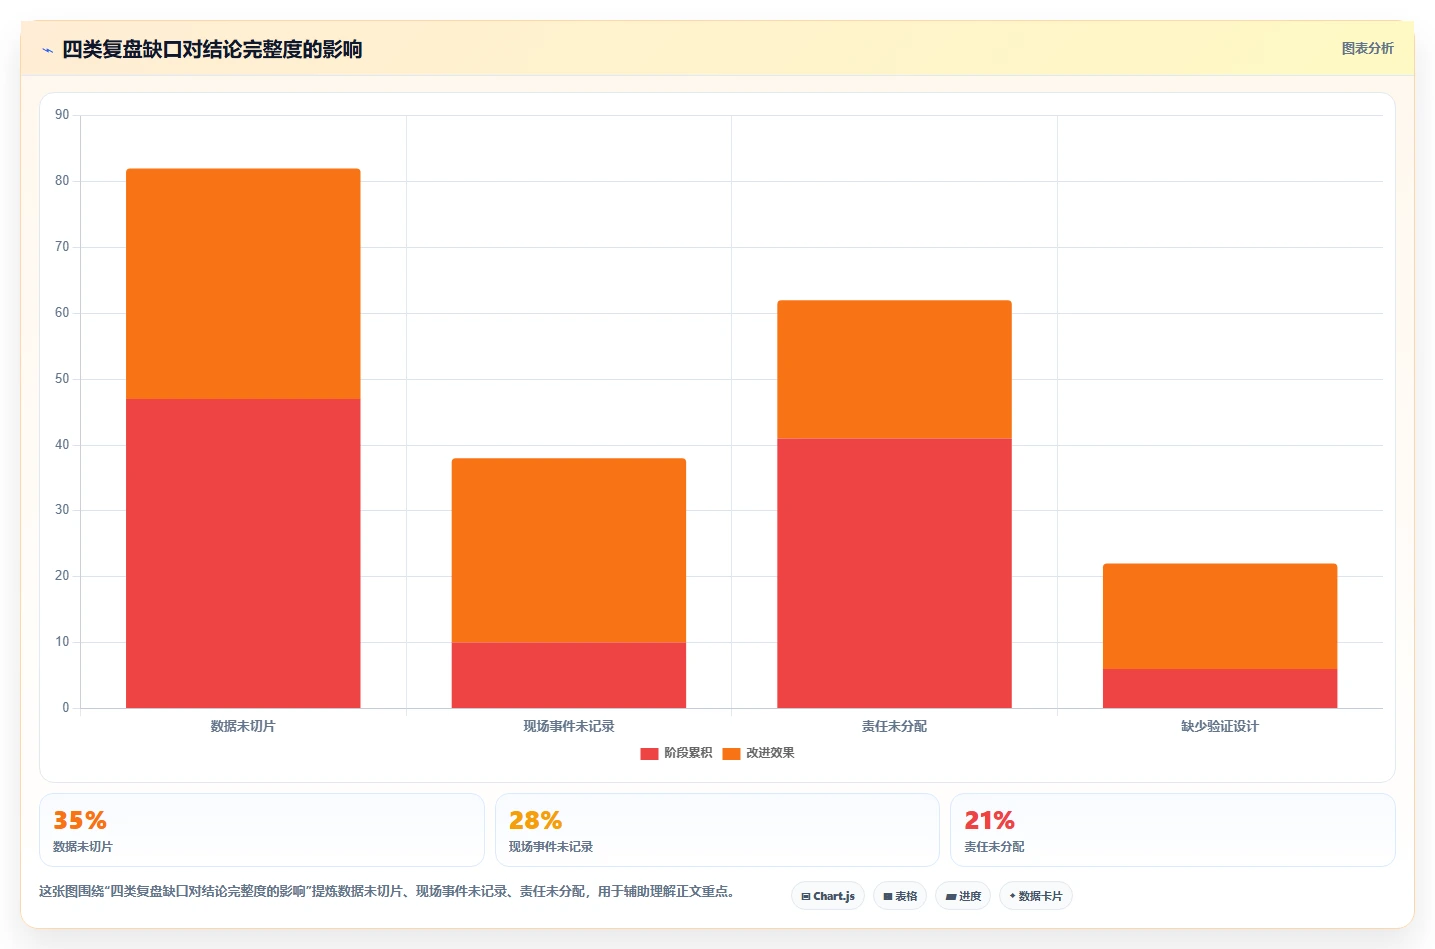Click the icon inside the 表格 chip
Viewport: 1435px width, 949px height.
pyautogui.click(x=888, y=897)
